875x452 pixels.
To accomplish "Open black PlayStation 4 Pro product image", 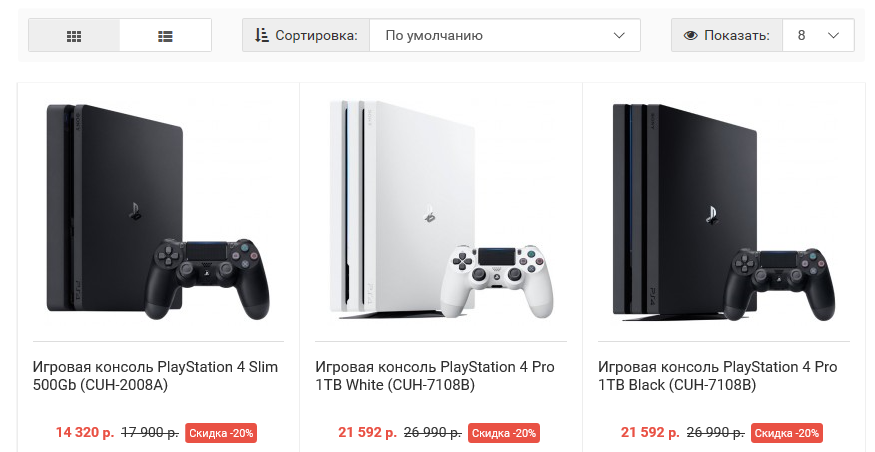I will 723,212.
